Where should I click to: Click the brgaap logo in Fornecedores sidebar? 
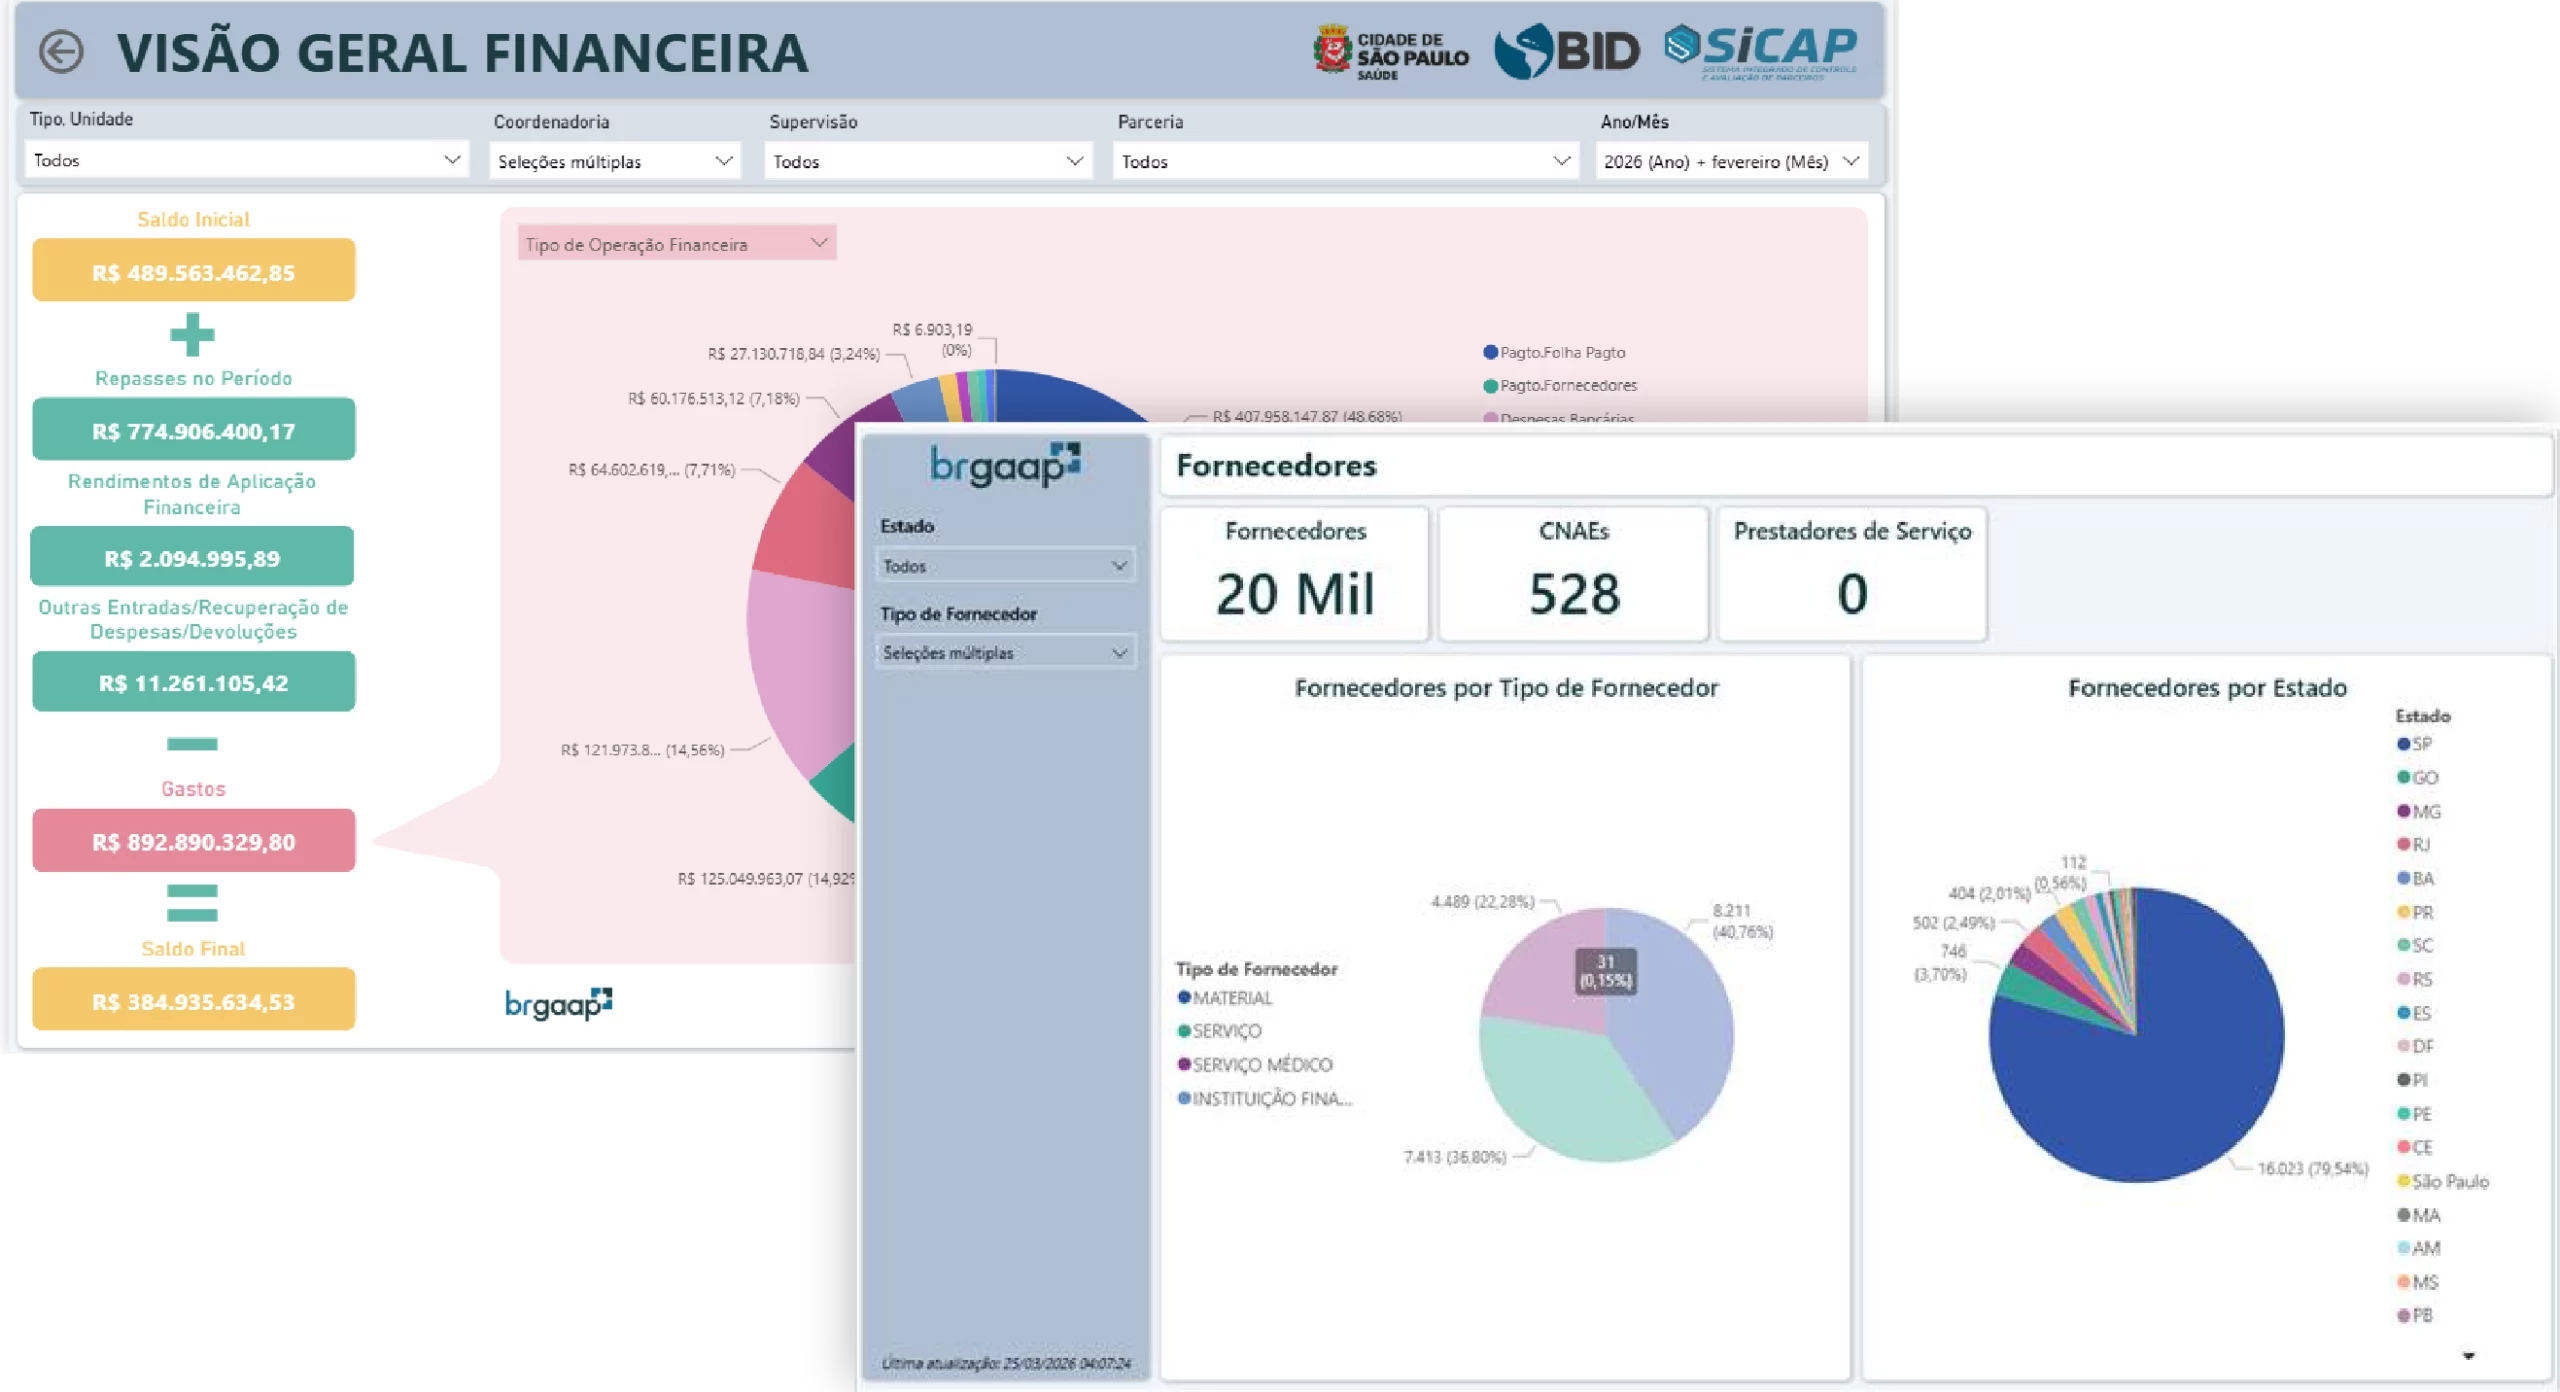[x=1004, y=465]
